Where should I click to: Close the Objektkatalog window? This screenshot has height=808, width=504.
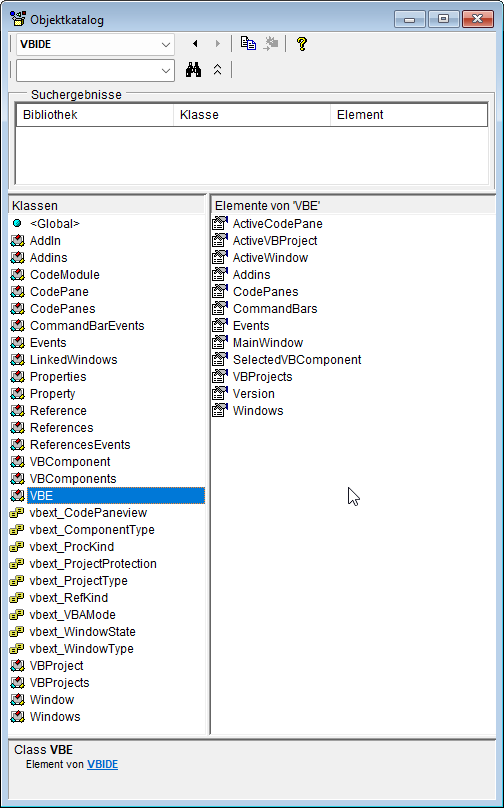(477, 20)
